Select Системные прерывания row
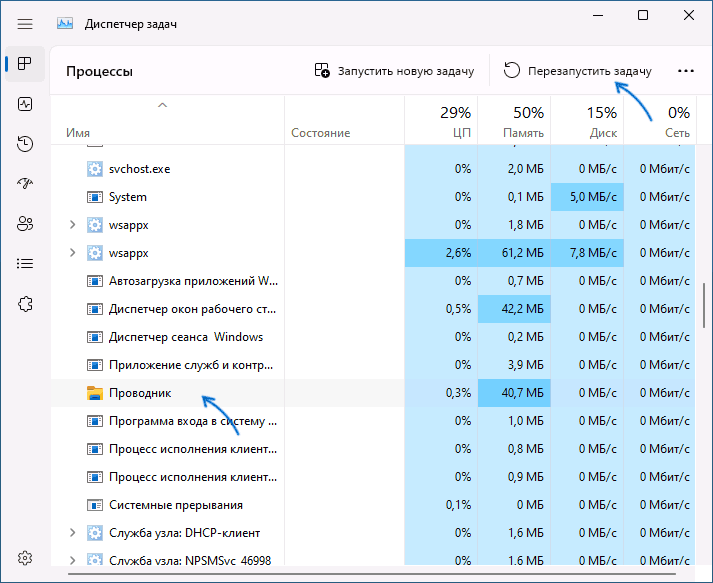Screen dimensions: 713x583 pos(373,505)
